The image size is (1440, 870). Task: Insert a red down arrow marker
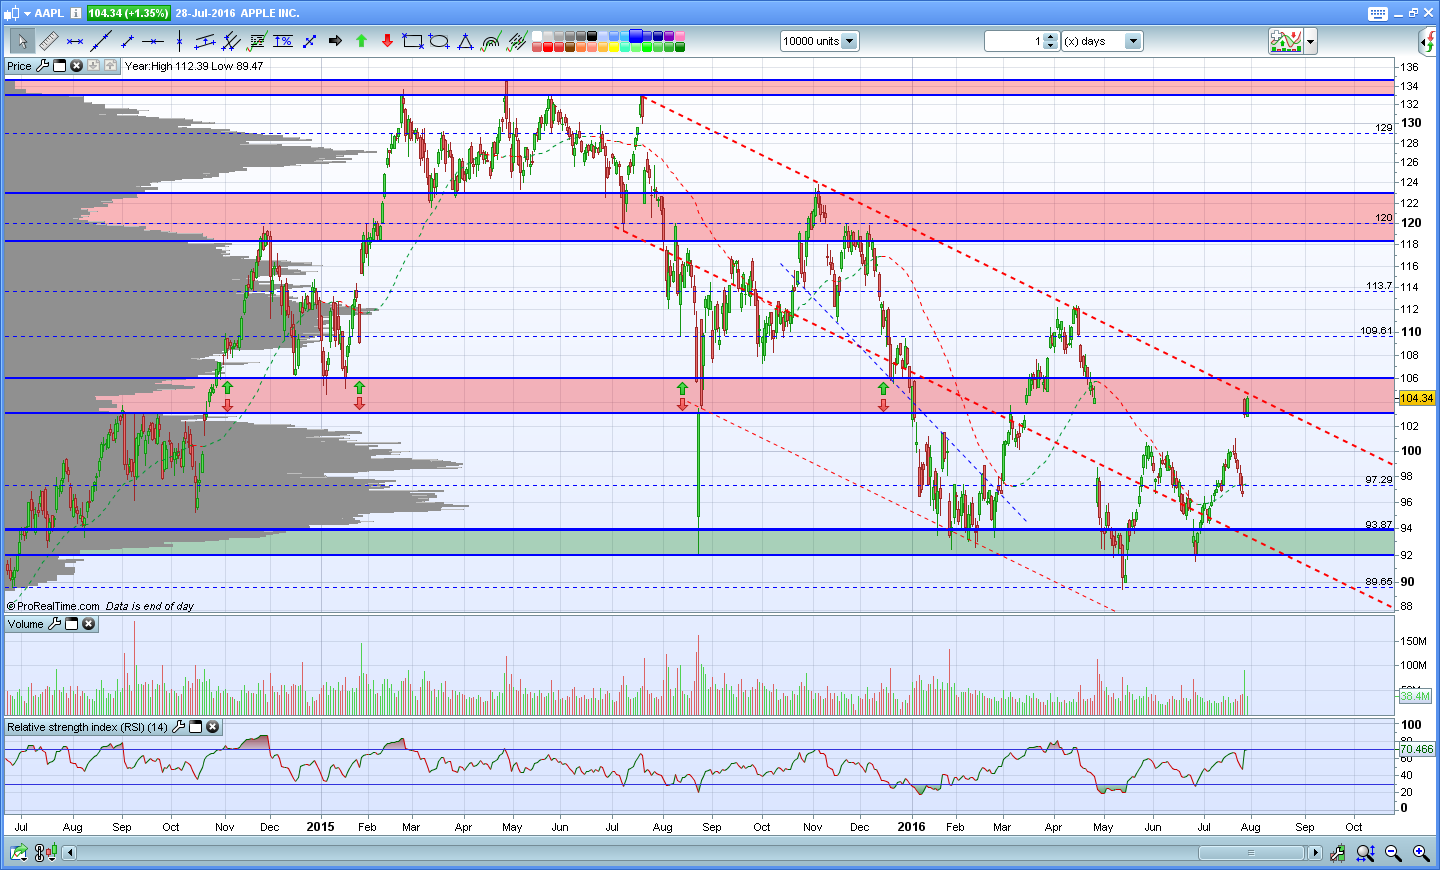pos(387,41)
